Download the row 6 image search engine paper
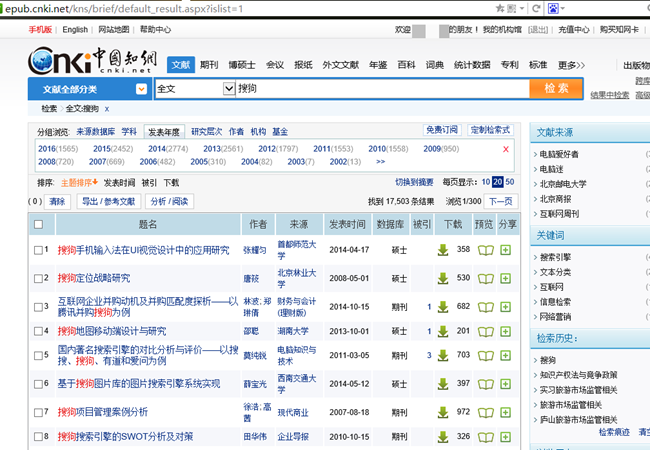 pyautogui.click(x=443, y=384)
